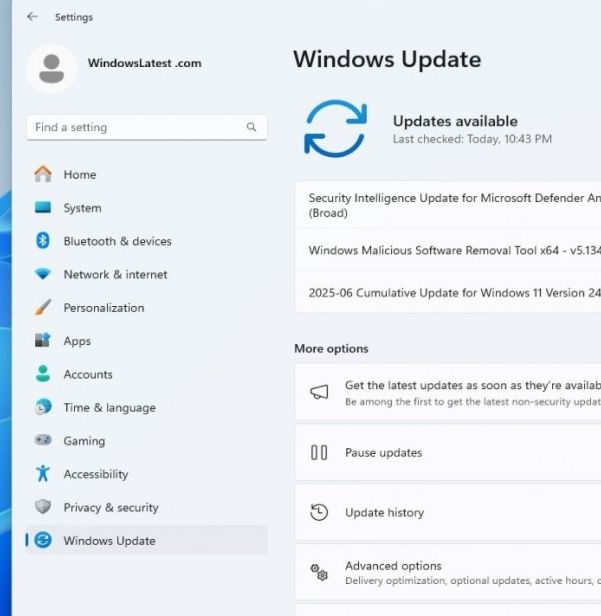The width and height of the screenshot is (601, 616).
Task: Click the Accounts person icon
Action: [43, 374]
